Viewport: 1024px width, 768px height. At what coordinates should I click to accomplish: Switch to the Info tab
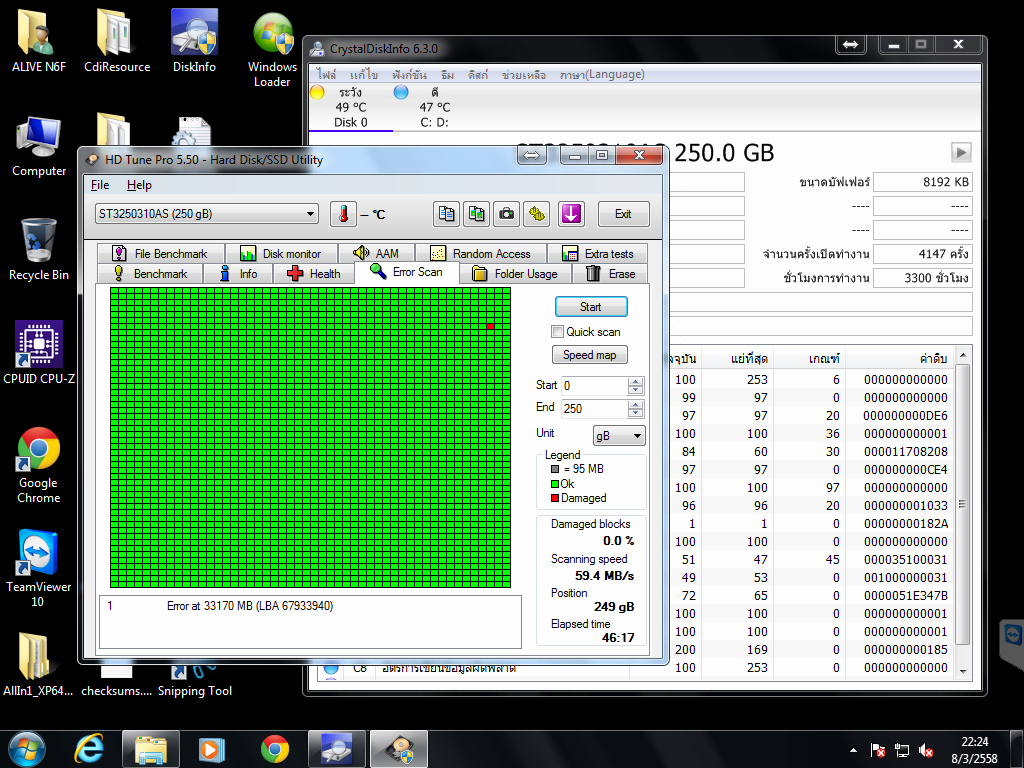click(x=238, y=274)
